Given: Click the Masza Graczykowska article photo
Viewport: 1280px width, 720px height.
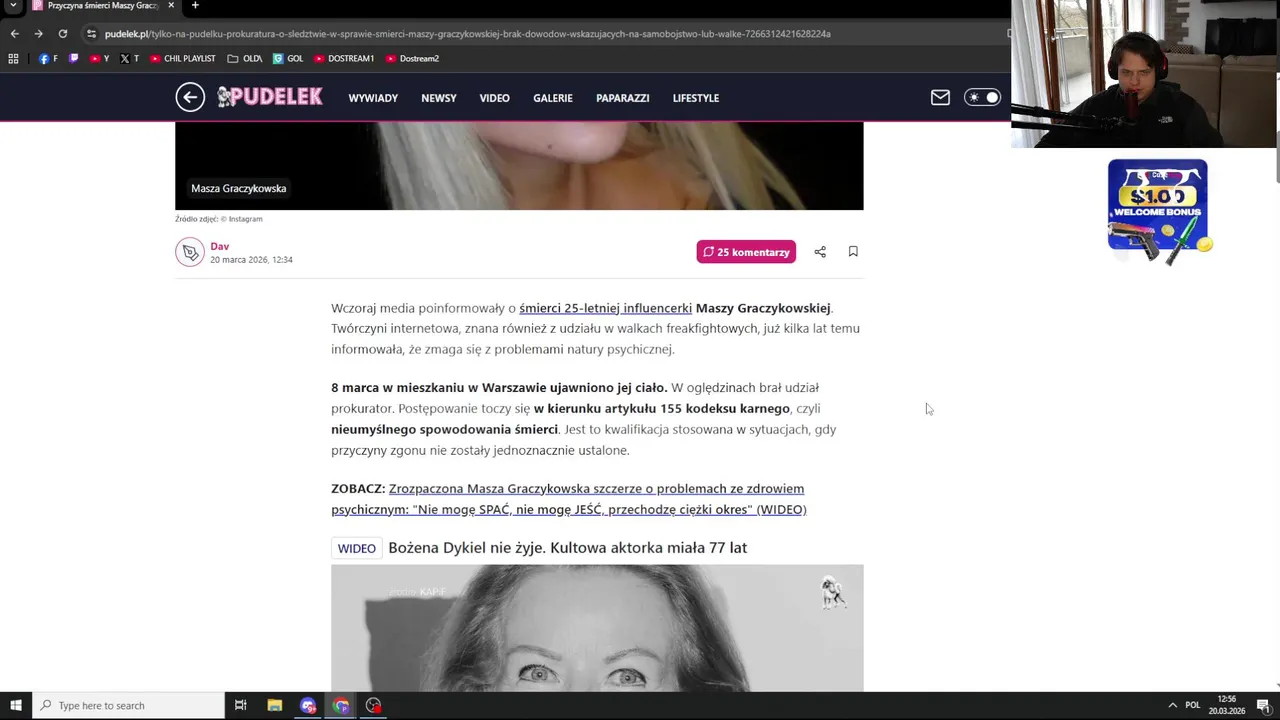Looking at the screenshot, I should coord(519,166).
